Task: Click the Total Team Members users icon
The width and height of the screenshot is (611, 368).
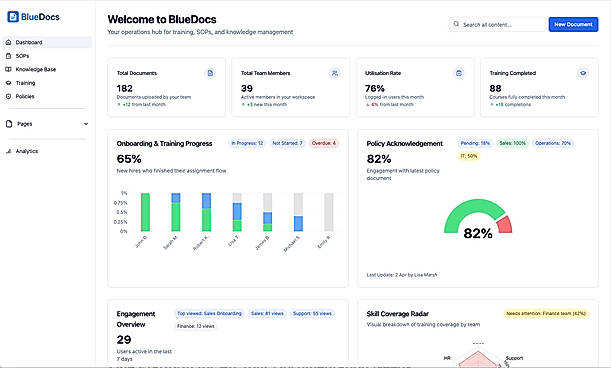Action: [x=334, y=73]
